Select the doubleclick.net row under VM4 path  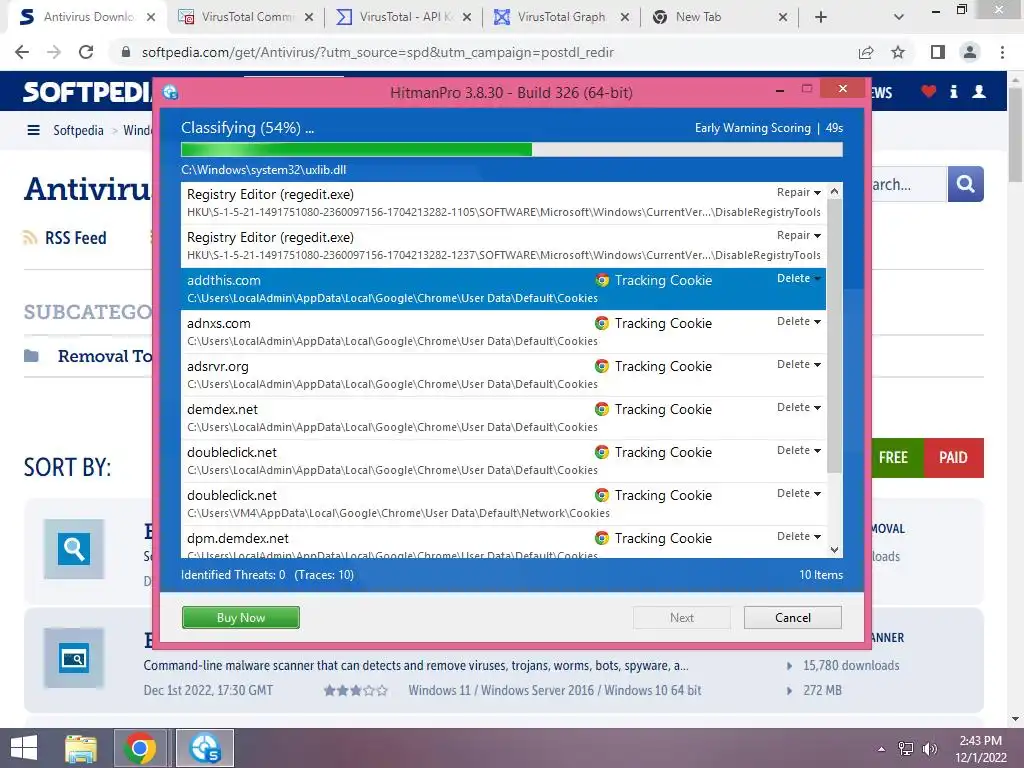(x=504, y=504)
